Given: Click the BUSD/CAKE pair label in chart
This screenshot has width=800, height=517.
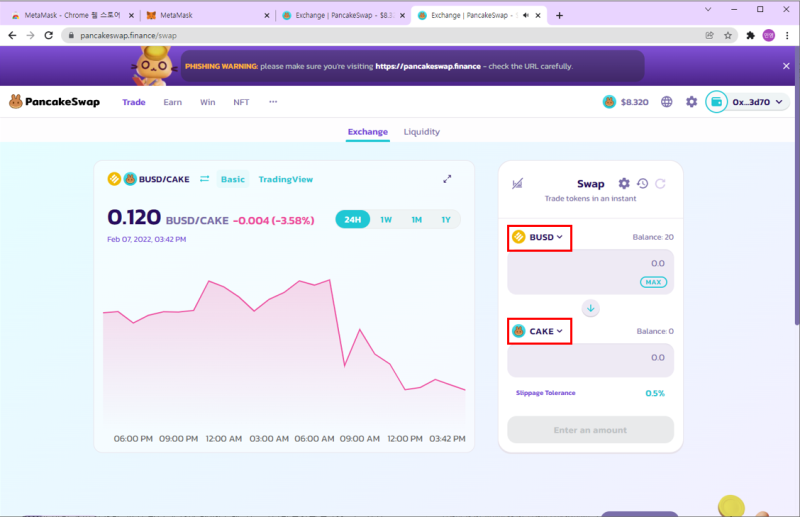Looking at the screenshot, I should pos(164,179).
